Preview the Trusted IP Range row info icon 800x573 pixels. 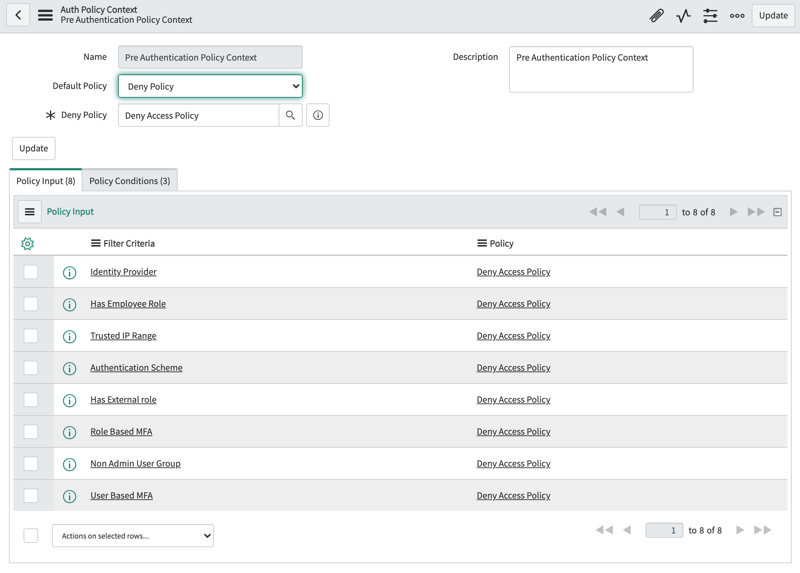(69, 337)
